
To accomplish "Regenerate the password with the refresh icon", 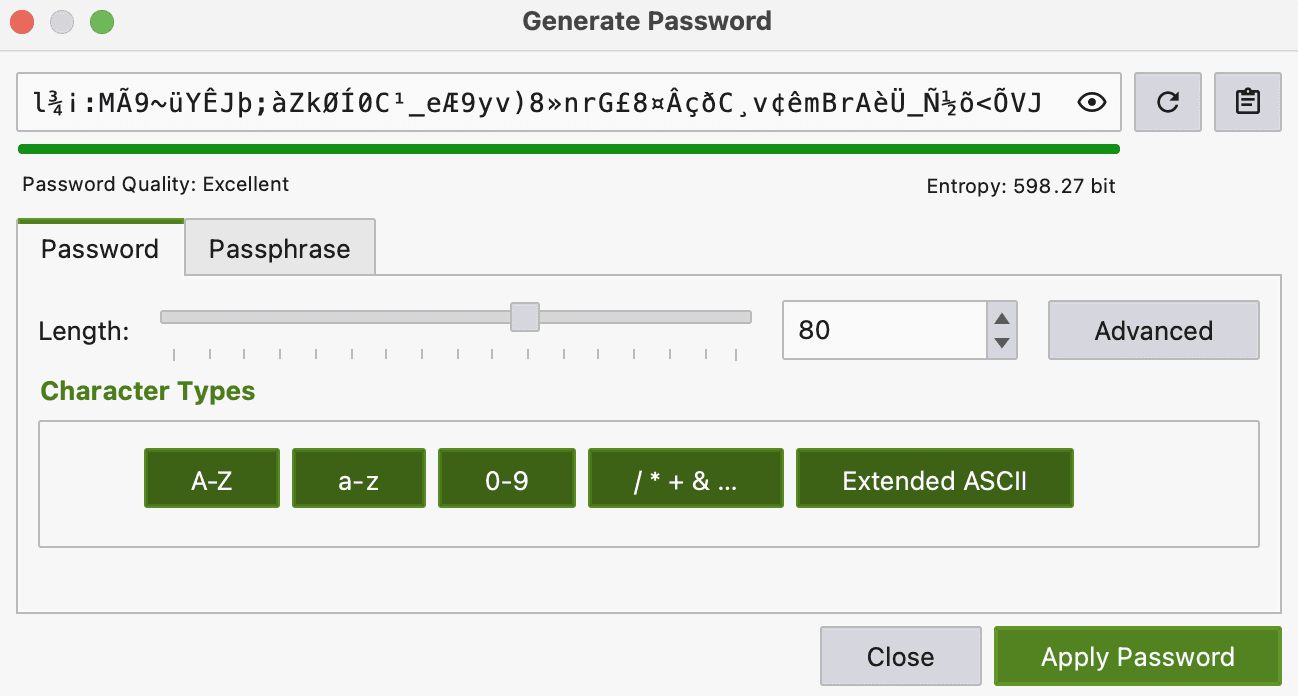I will point(1167,101).
